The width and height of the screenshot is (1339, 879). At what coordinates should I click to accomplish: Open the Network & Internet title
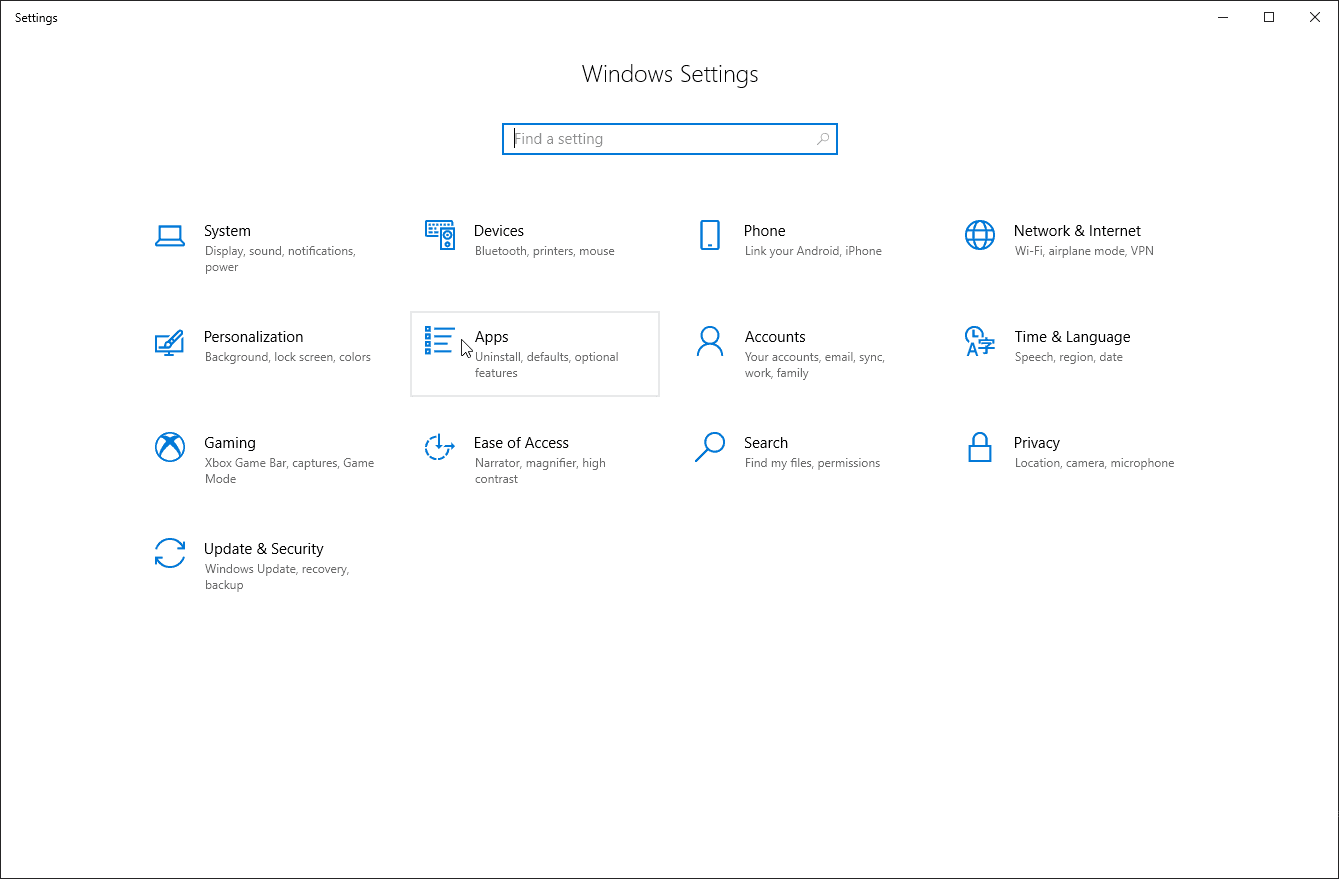coord(1077,231)
